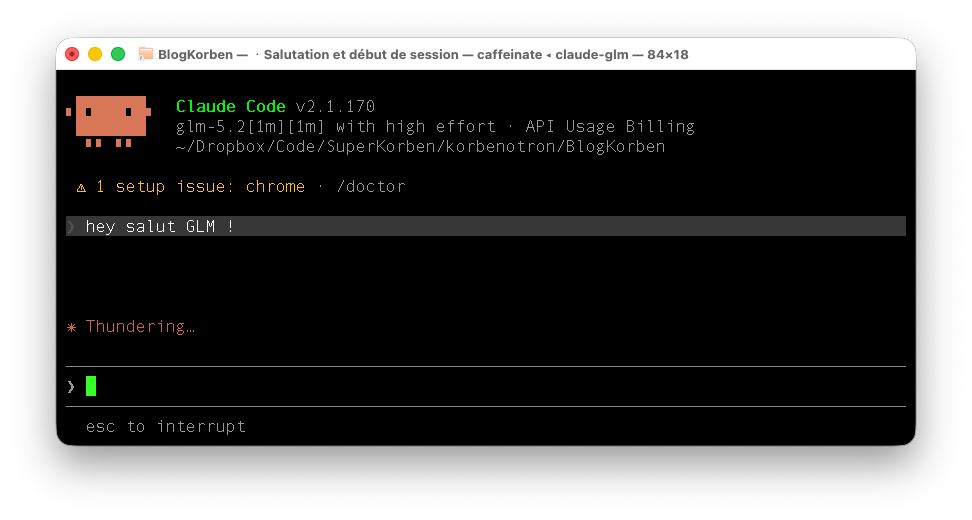Screen dimensions: 972x520
Task: Click the green cursor block in prompt
Action: pyautogui.click(x=91, y=386)
